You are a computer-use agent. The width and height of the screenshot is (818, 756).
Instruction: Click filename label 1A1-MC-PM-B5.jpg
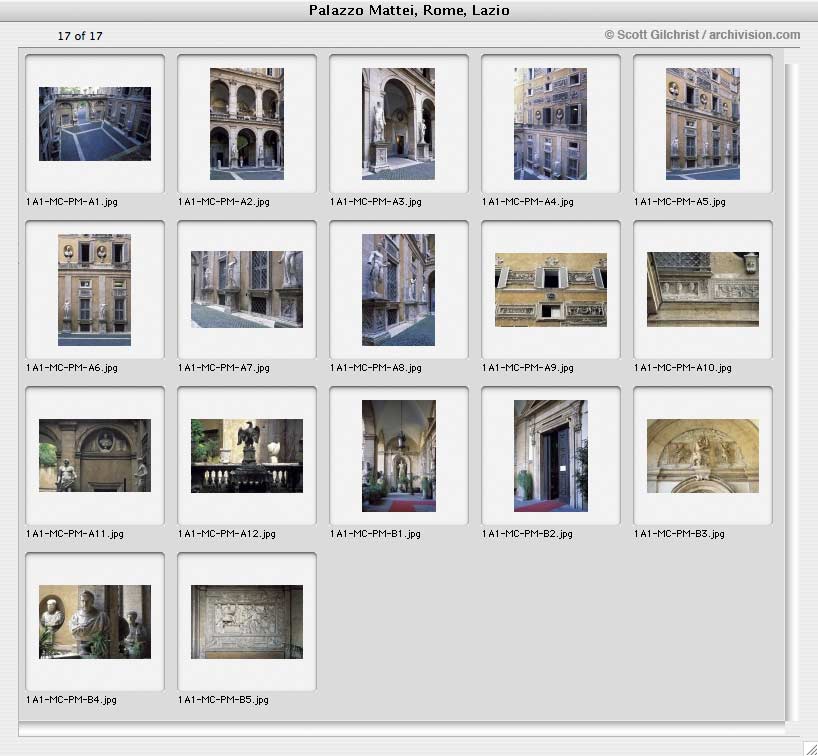[x=223, y=700]
